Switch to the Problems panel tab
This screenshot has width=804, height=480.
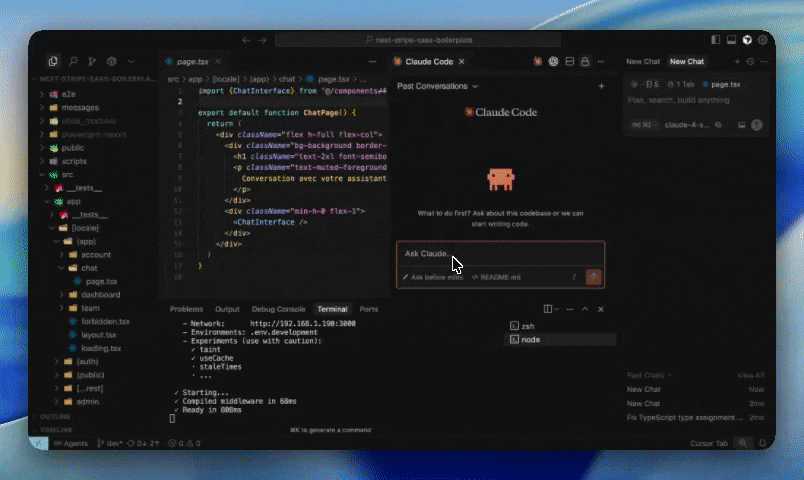point(186,309)
